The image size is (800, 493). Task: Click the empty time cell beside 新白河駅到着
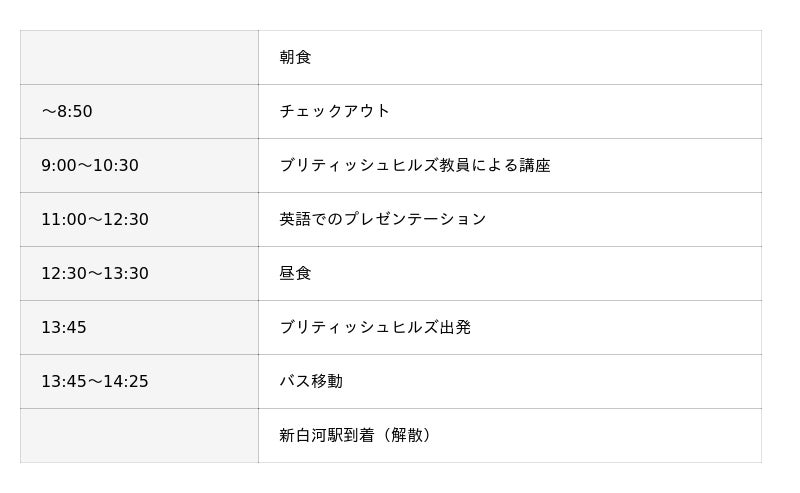click(x=139, y=436)
